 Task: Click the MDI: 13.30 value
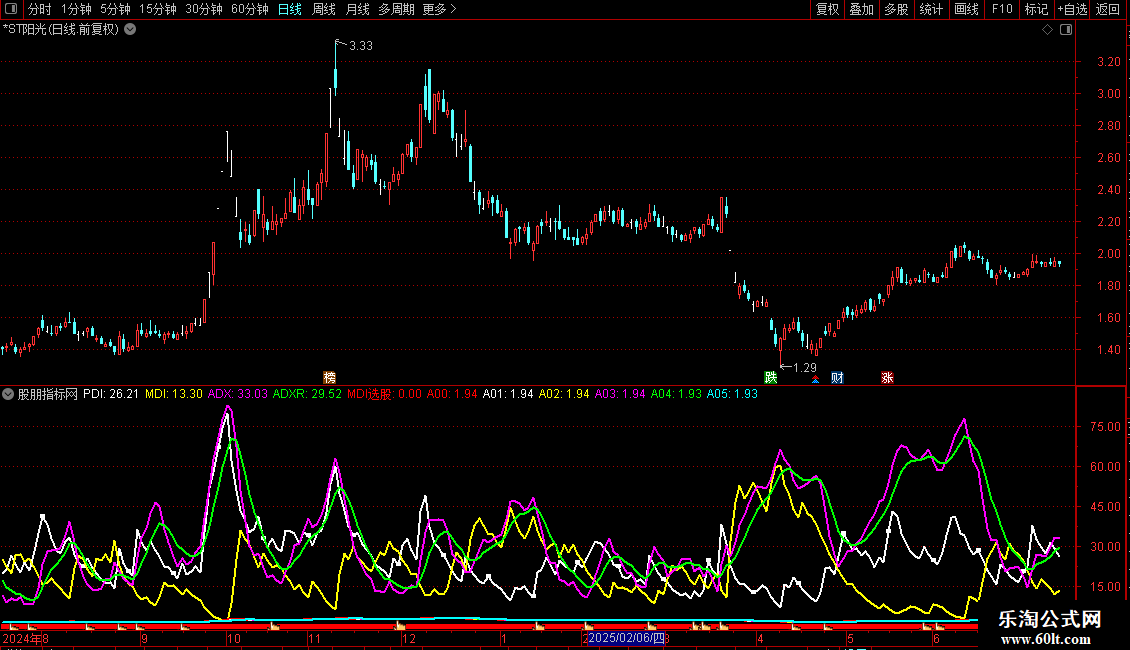pyautogui.click(x=174, y=394)
